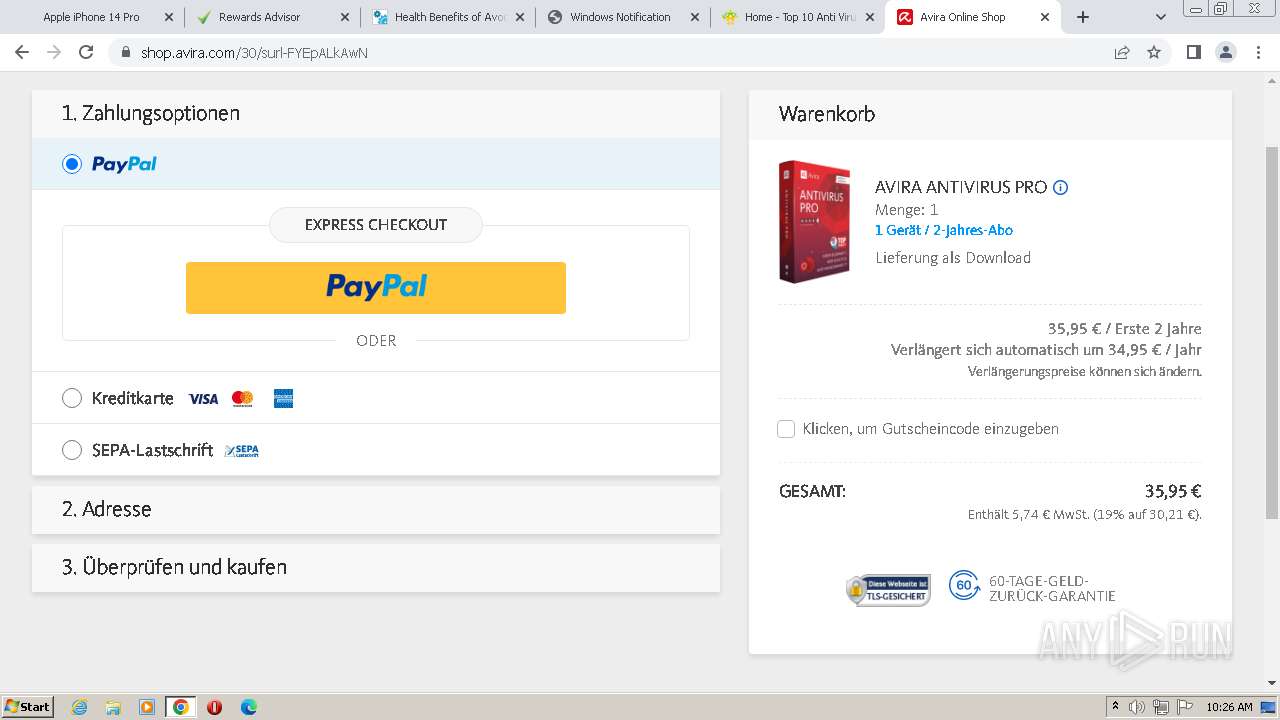Image resolution: width=1280 pixels, height=720 pixels.
Task: Open the Chrome three-dot menu
Action: coord(1259,52)
